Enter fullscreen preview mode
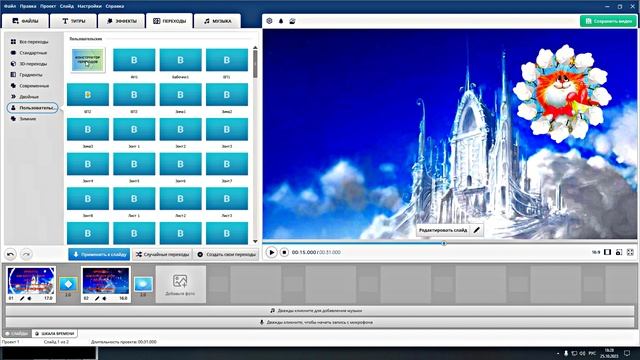Viewport: 640px width, 360px height. (630, 252)
